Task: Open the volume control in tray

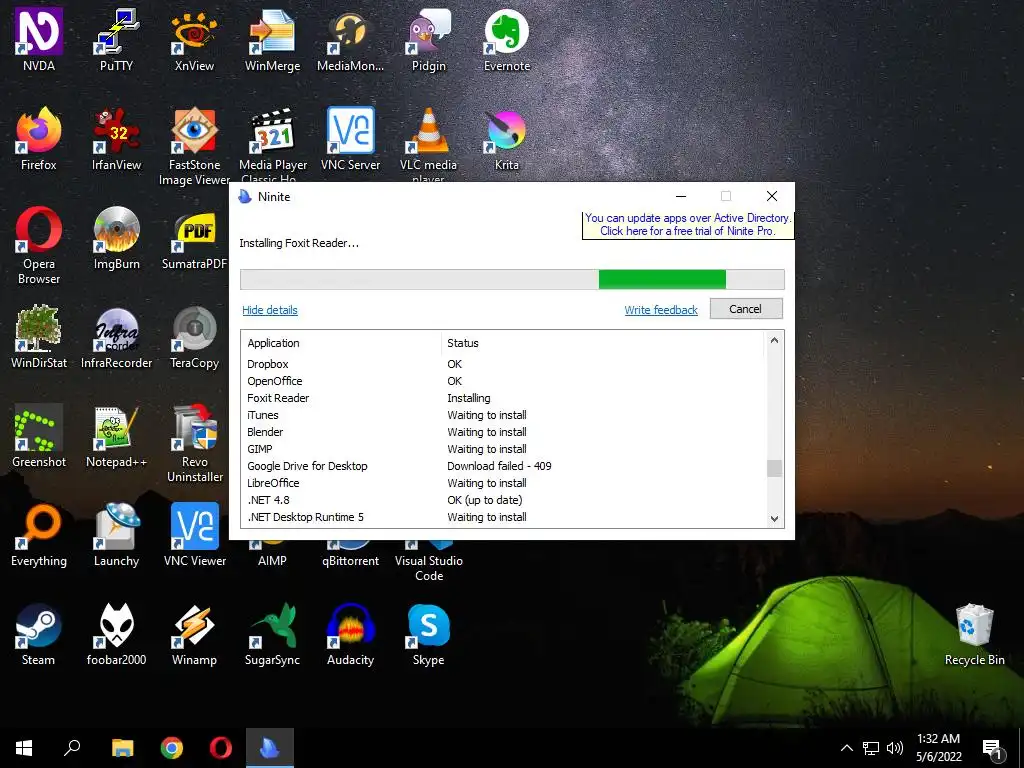Action: [895, 748]
